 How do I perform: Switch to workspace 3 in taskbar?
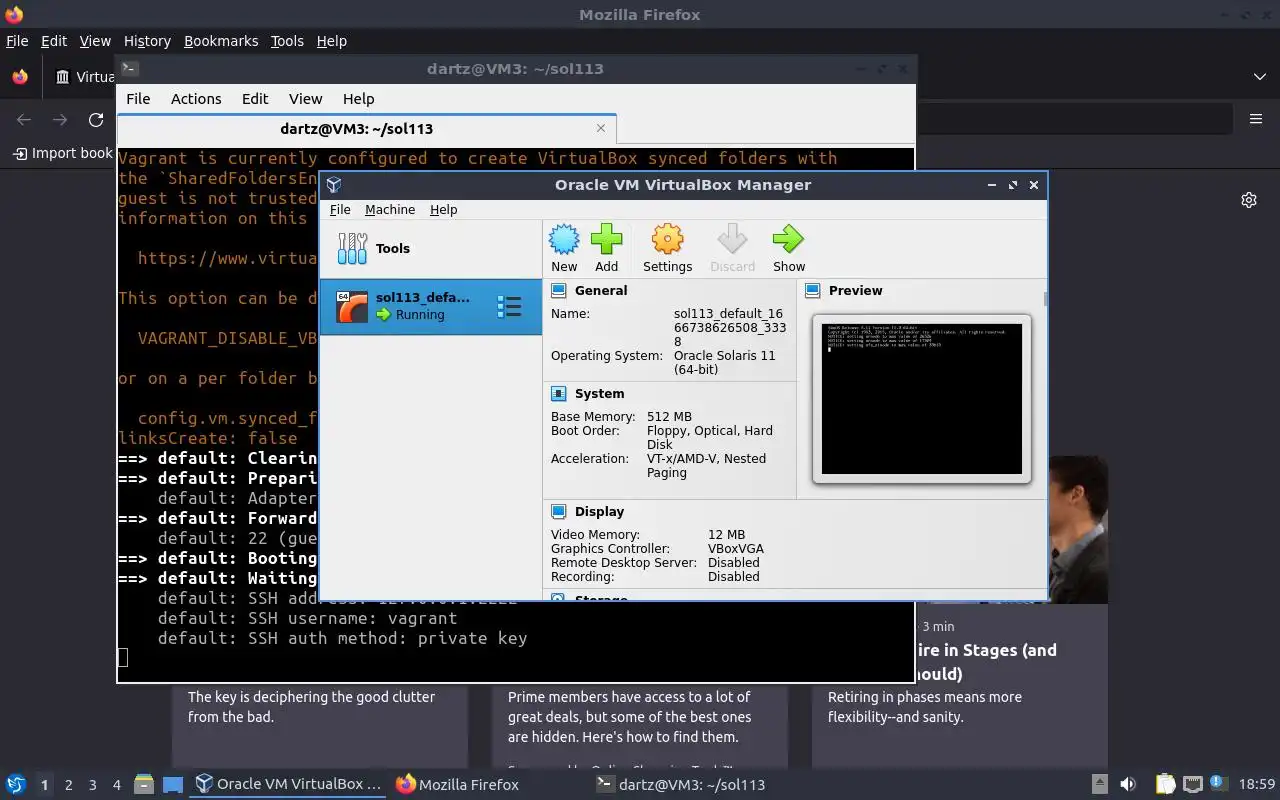(x=93, y=785)
